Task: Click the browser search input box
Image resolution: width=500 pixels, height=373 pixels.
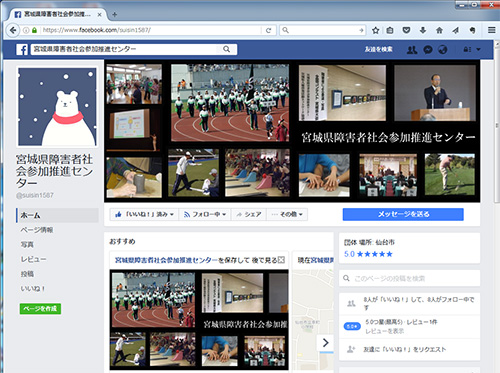Action: click(323, 30)
